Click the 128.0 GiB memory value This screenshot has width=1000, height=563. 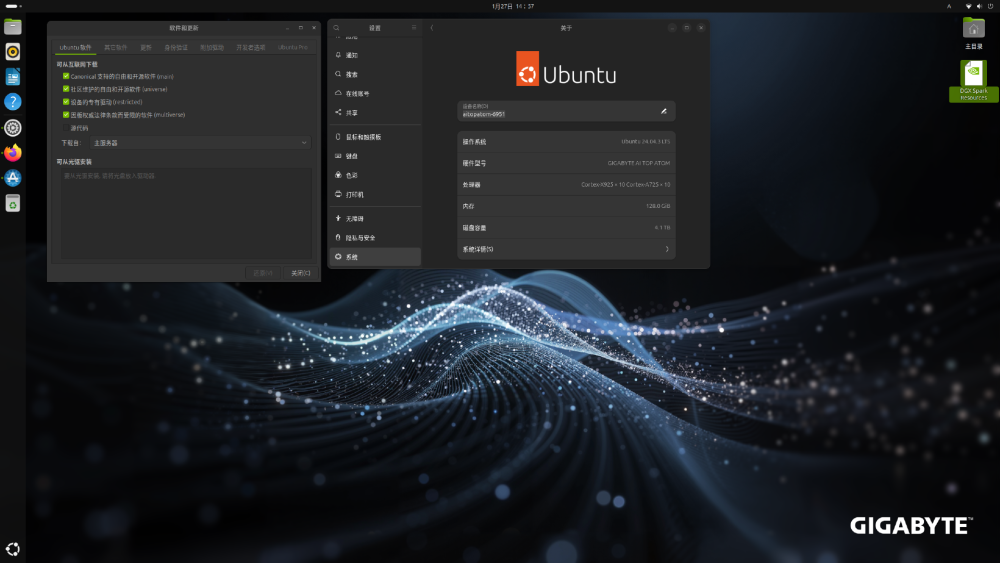click(x=658, y=207)
